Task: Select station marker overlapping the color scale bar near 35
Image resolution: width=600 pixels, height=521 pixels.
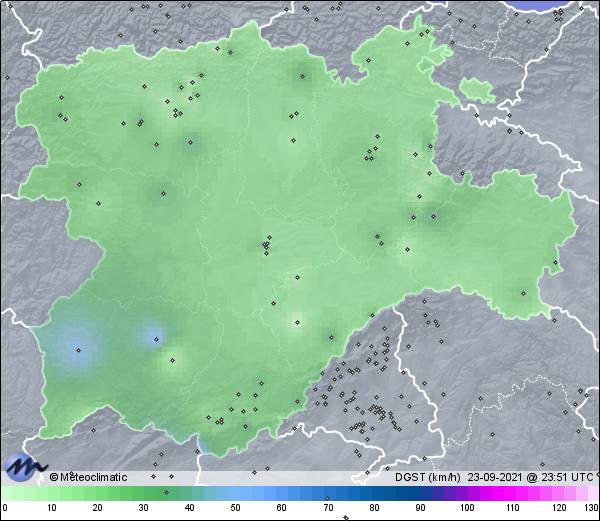Action: point(166,492)
